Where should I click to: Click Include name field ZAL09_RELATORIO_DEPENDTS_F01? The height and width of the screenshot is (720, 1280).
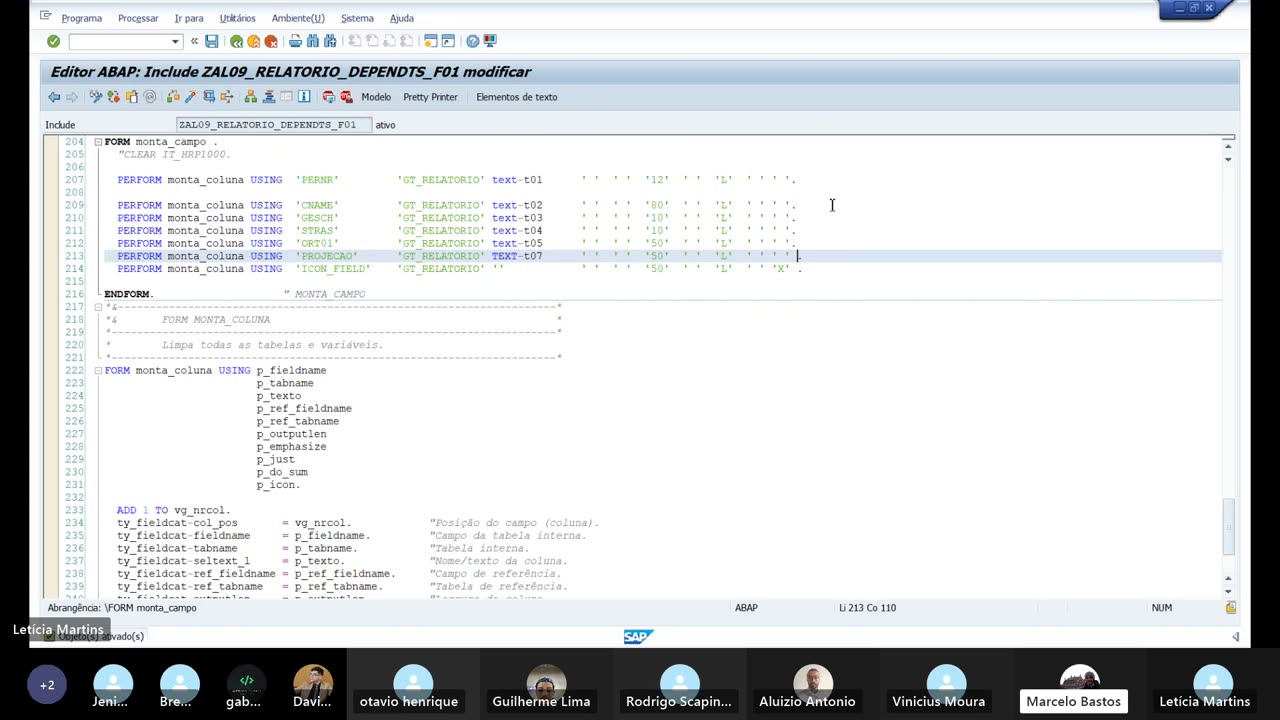click(x=274, y=125)
